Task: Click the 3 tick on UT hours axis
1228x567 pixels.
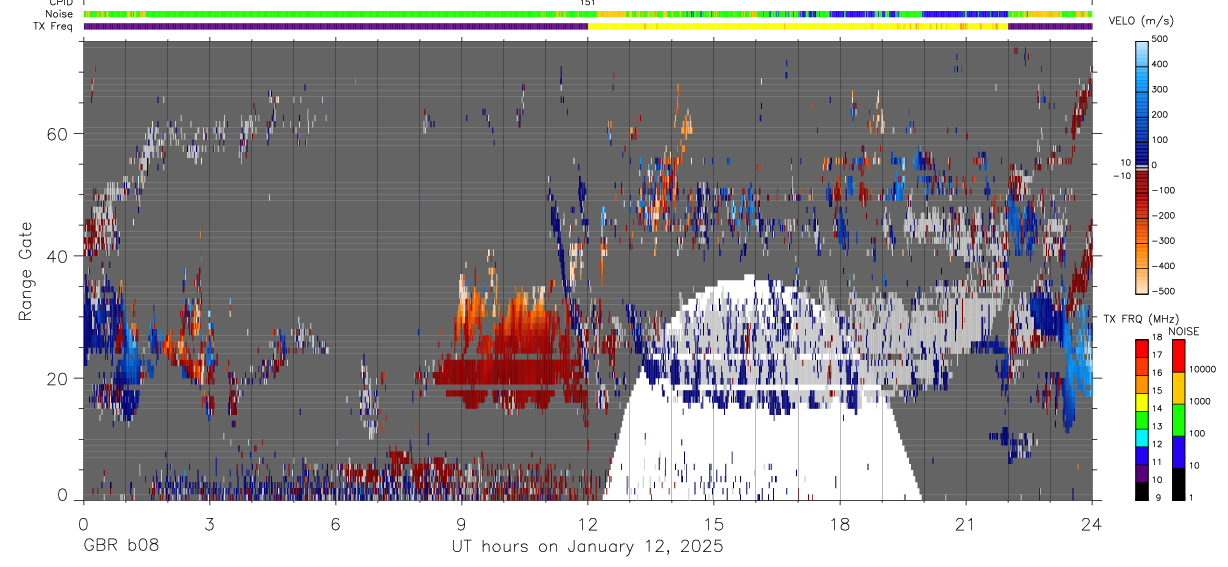Action: pyautogui.click(x=209, y=524)
